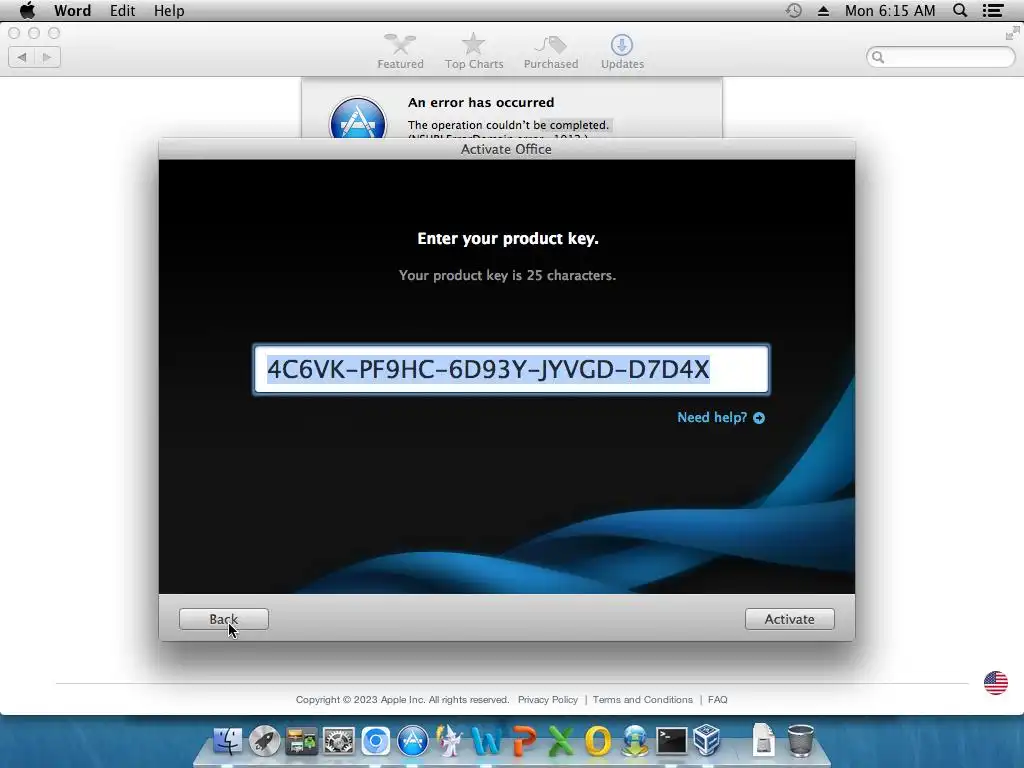Open the wizard setup assistant Dock icon
Viewport: 1024px width, 768px height.
click(x=449, y=741)
